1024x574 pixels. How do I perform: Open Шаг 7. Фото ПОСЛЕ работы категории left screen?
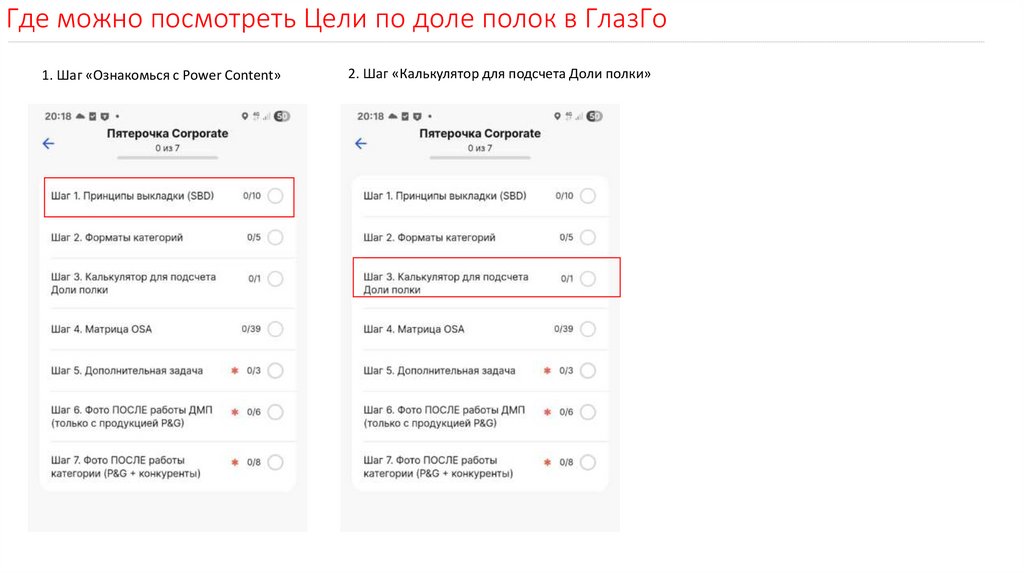coord(168,466)
